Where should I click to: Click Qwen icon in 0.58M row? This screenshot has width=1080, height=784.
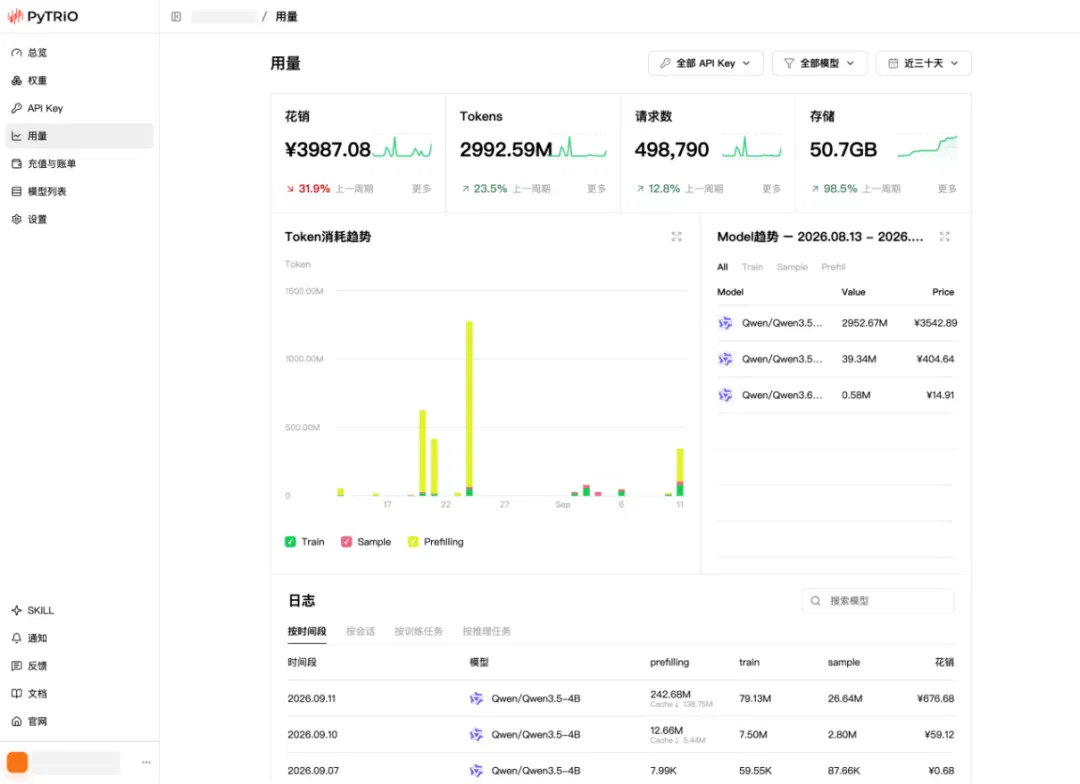tap(725, 395)
